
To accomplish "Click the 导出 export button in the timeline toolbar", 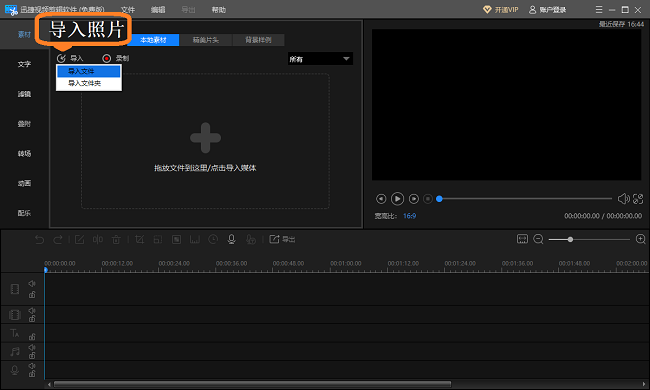I will (282, 239).
